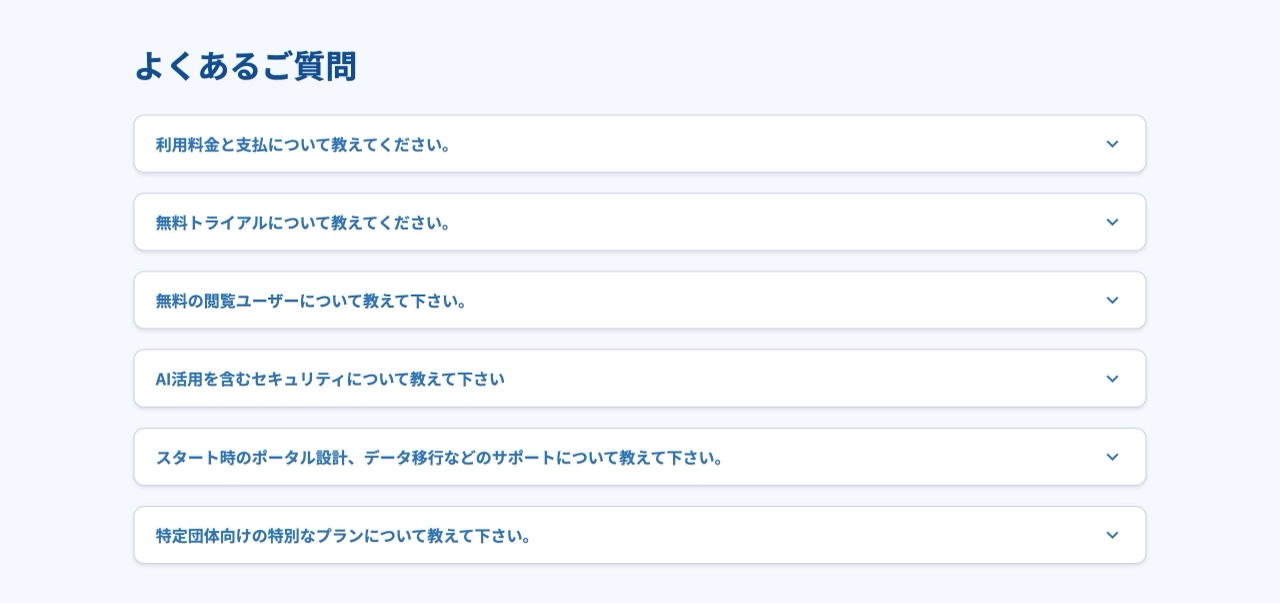Click the down-arrow icon on the pricing question
The image size is (1280, 603).
point(1112,144)
